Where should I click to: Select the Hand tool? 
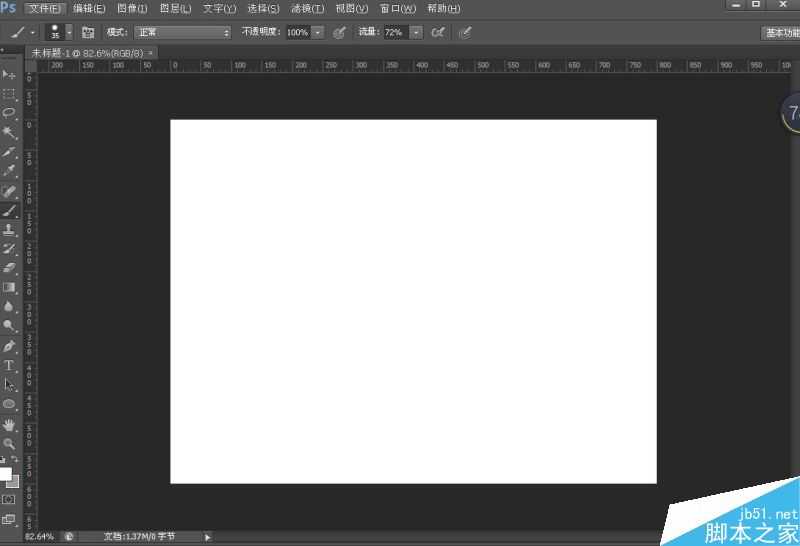pyautogui.click(x=9, y=424)
